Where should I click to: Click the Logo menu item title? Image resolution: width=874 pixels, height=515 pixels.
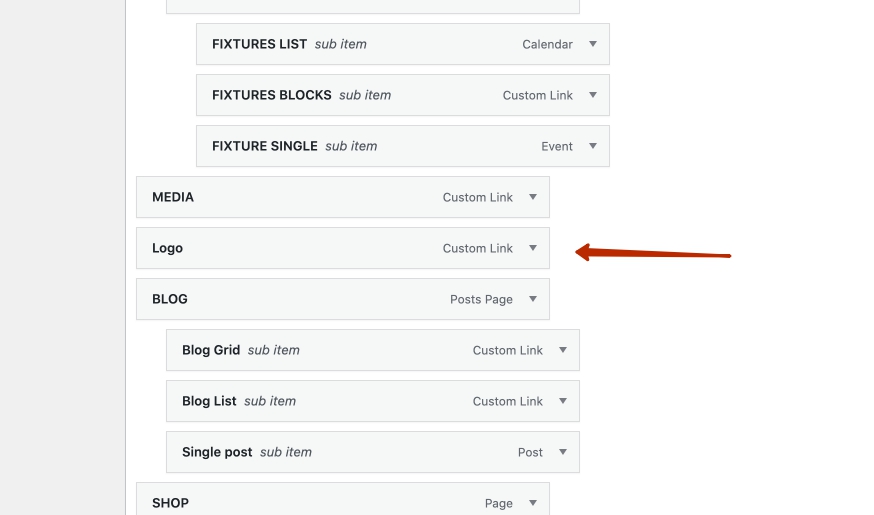(167, 248)
